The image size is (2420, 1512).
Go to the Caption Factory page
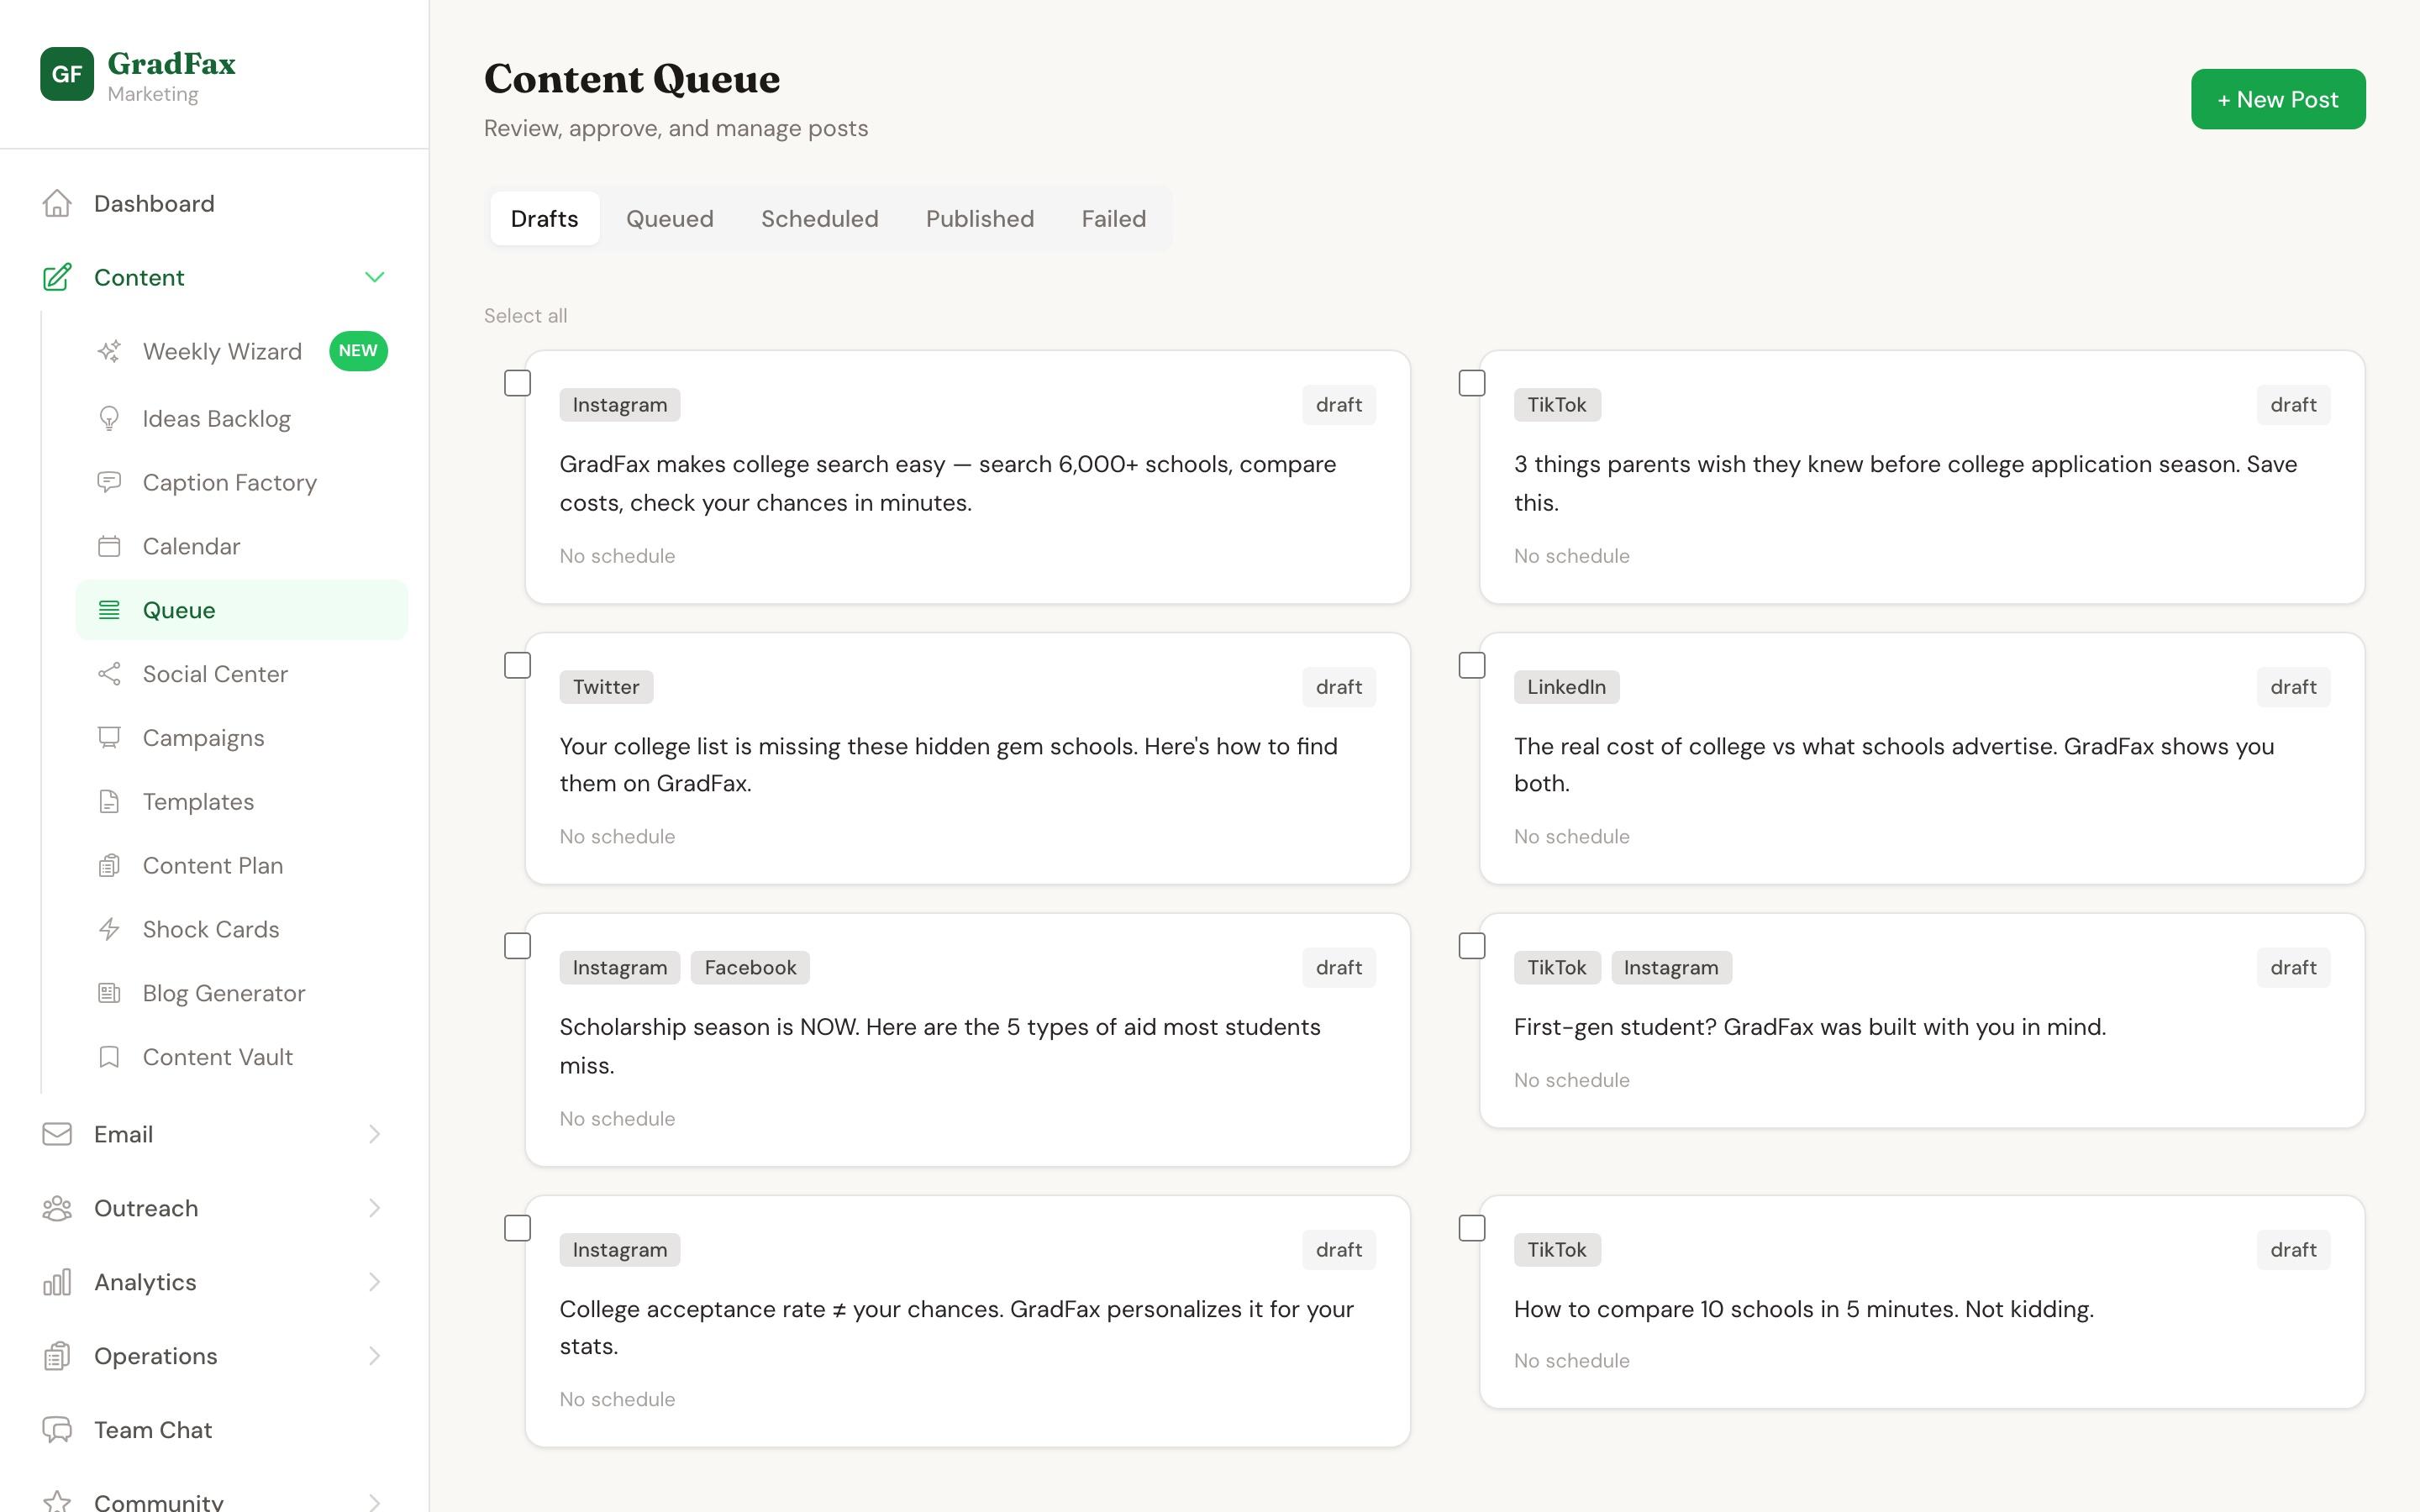pos(242,482)
